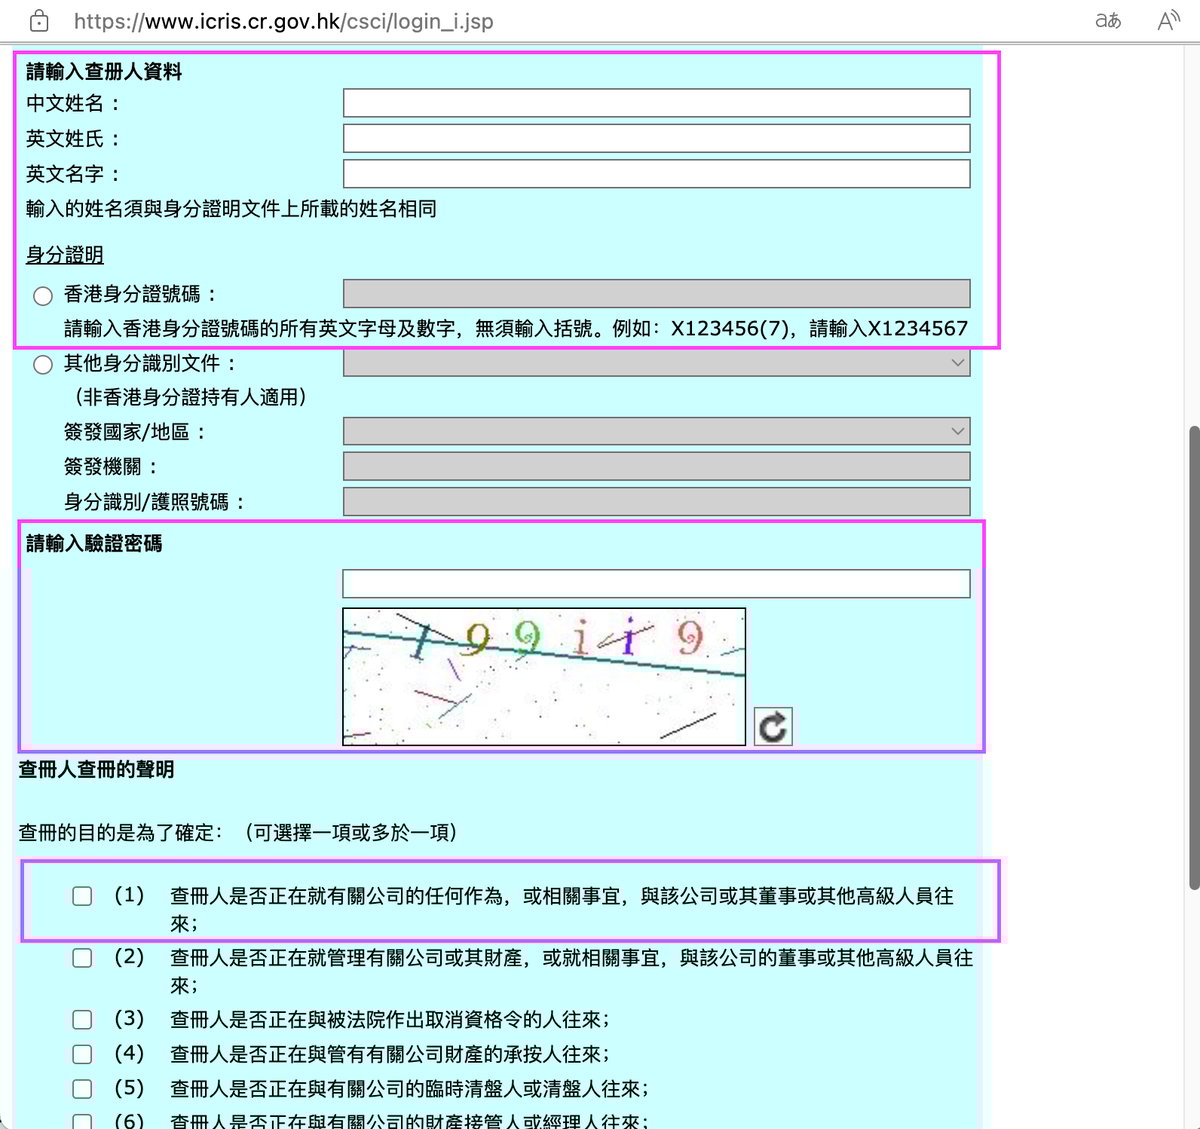
Task: Click the CAPTCHA image
Action: (544, 677)
